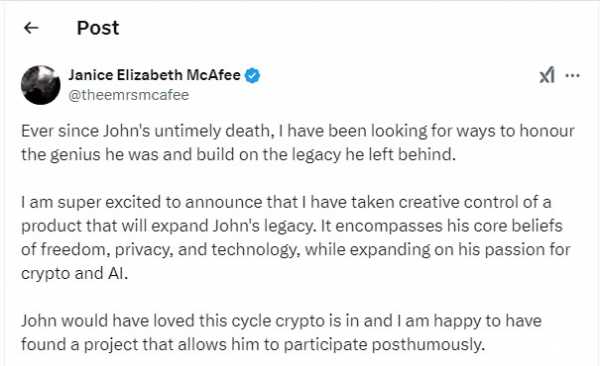Click the line starting "of freedom, privacy"

(x=296, y=250)
